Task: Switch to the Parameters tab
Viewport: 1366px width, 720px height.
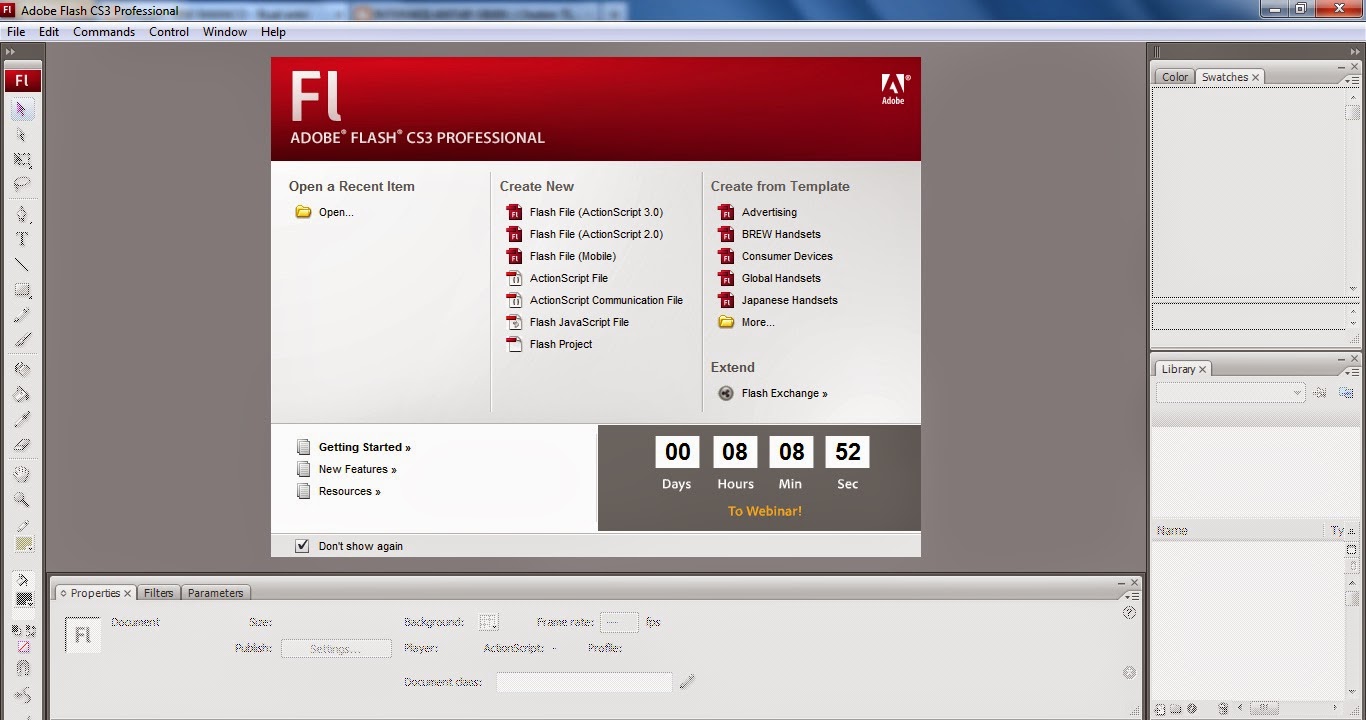Action: click(215, 593)
